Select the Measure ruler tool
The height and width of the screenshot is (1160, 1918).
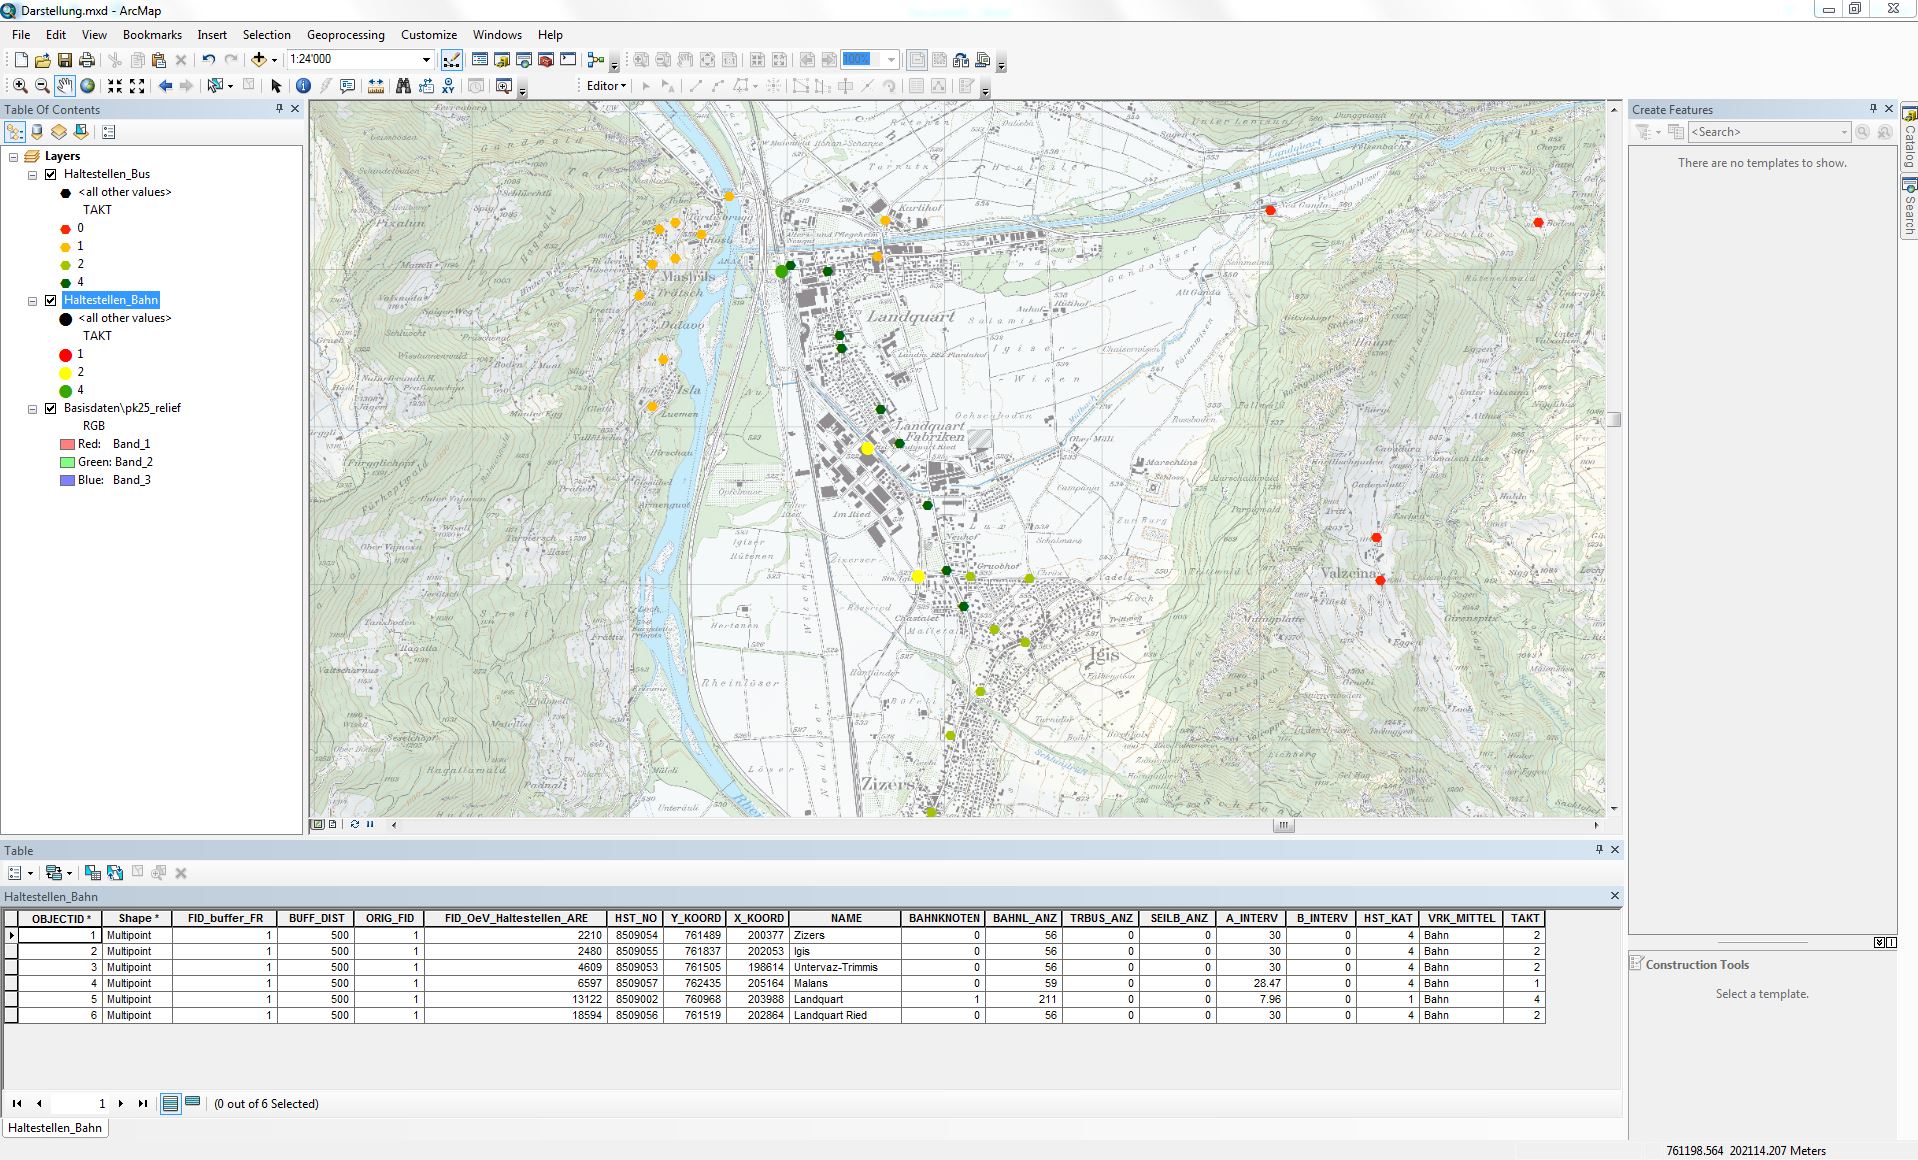pos(376,86)
